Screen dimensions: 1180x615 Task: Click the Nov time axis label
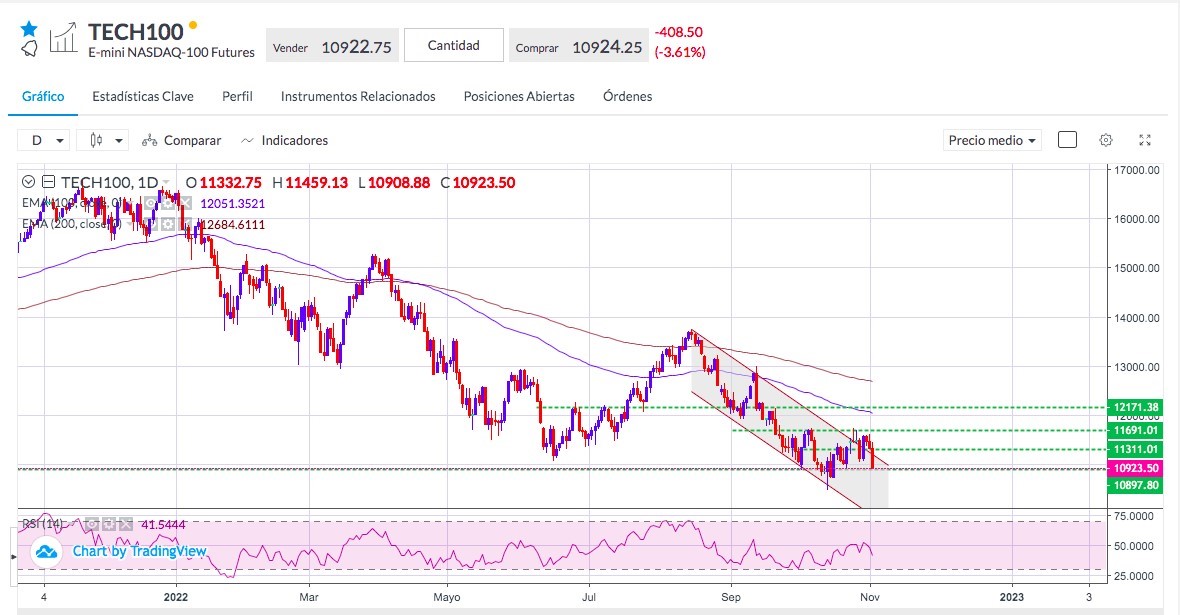[870, 597]
